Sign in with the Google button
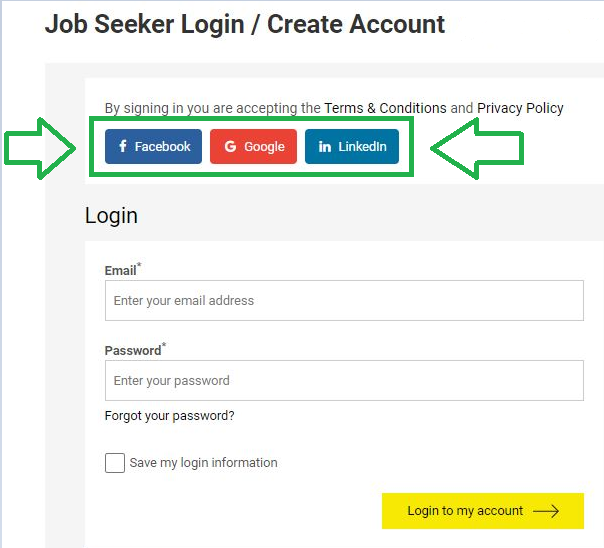604x548 pixels. 253,147
